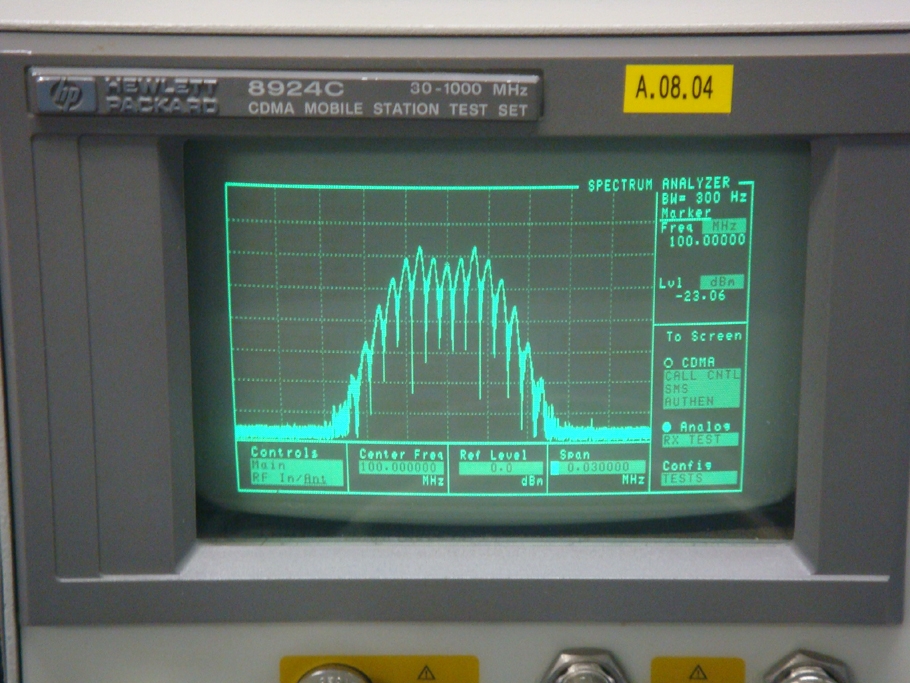Screen dimensions: 910x683
Task: Click the Center Freq label
Action: click(401, 454)
